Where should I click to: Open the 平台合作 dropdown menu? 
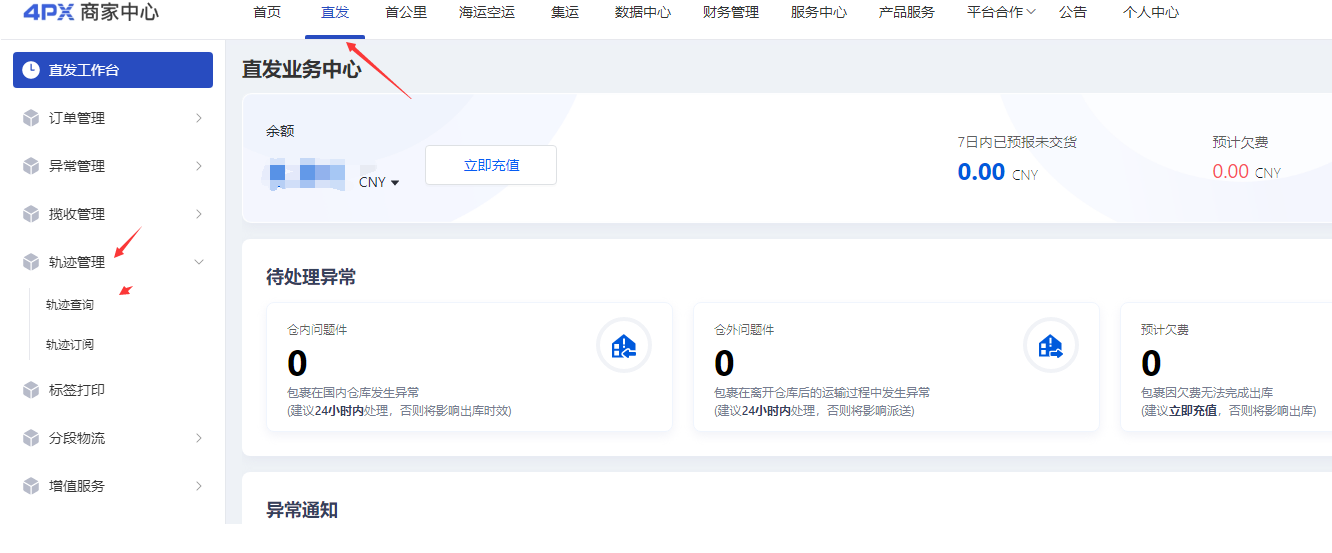tap(1001, 12)
